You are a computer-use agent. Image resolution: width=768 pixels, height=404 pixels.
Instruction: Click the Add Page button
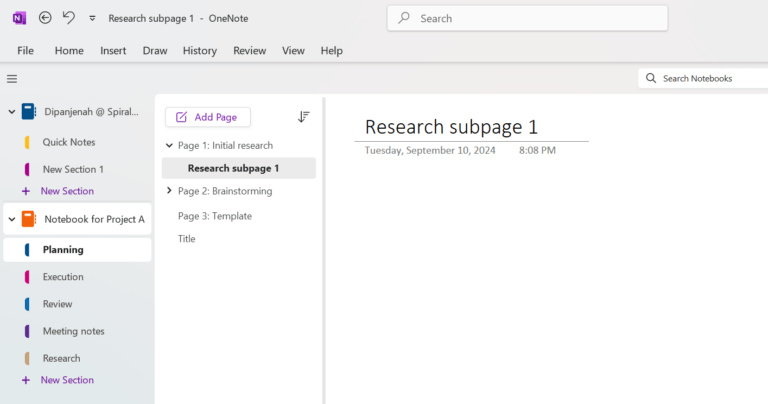[x=208, y=117]
